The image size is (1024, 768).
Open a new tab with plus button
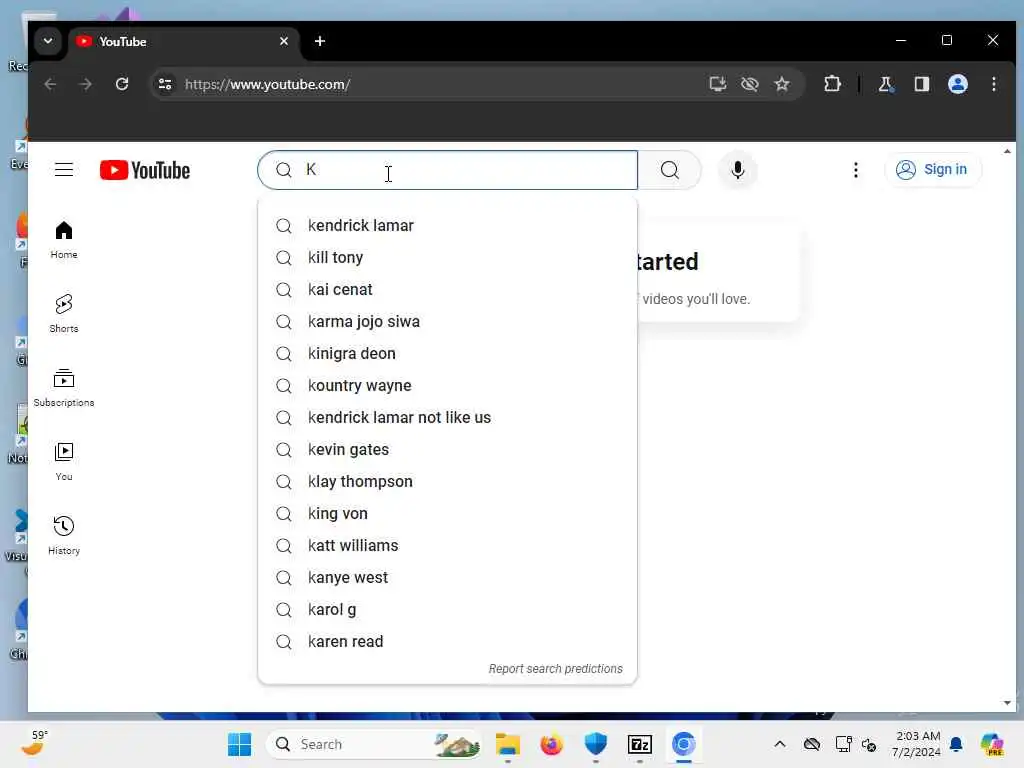click(x=320, y=41)
